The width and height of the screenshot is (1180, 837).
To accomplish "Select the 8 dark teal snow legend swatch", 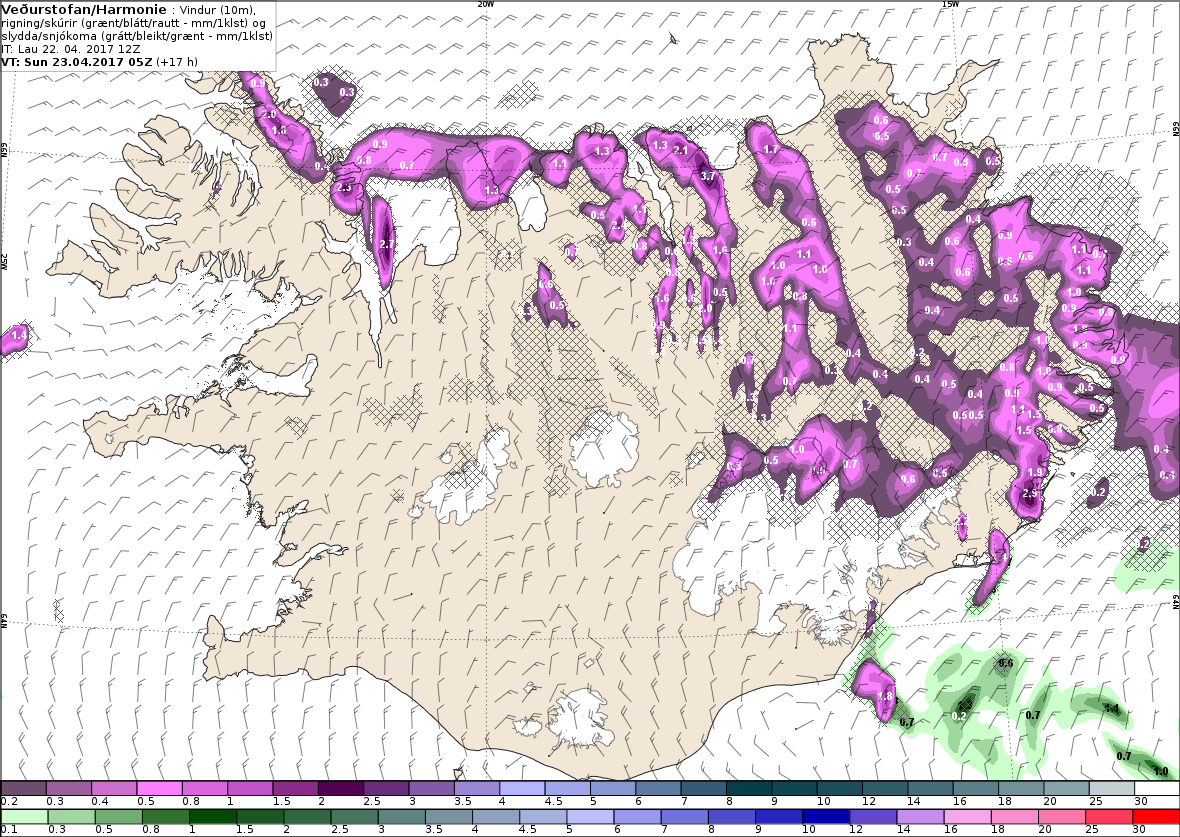I will pos(750,788).
